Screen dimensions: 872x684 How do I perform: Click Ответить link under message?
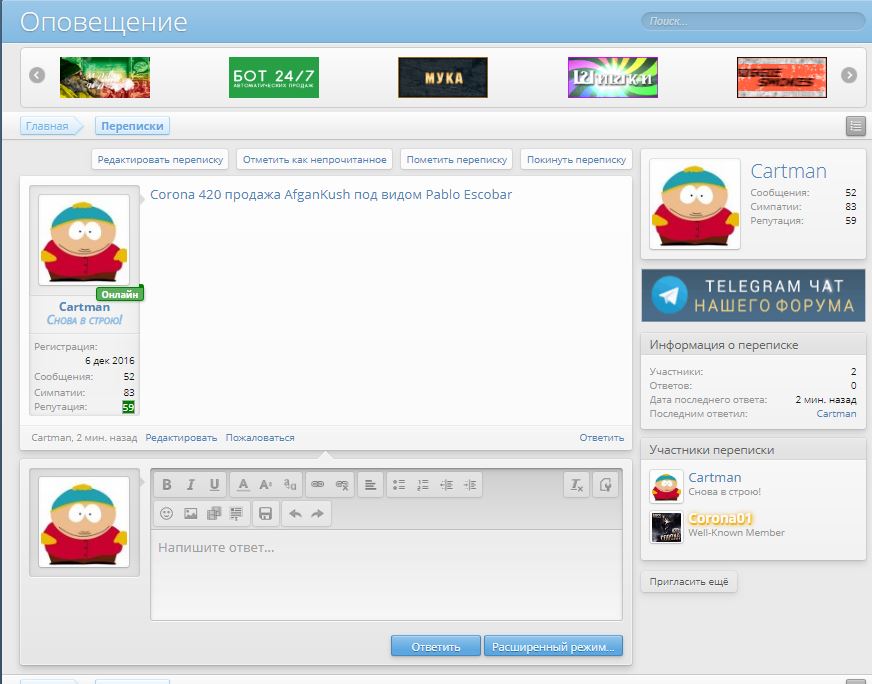601,438
